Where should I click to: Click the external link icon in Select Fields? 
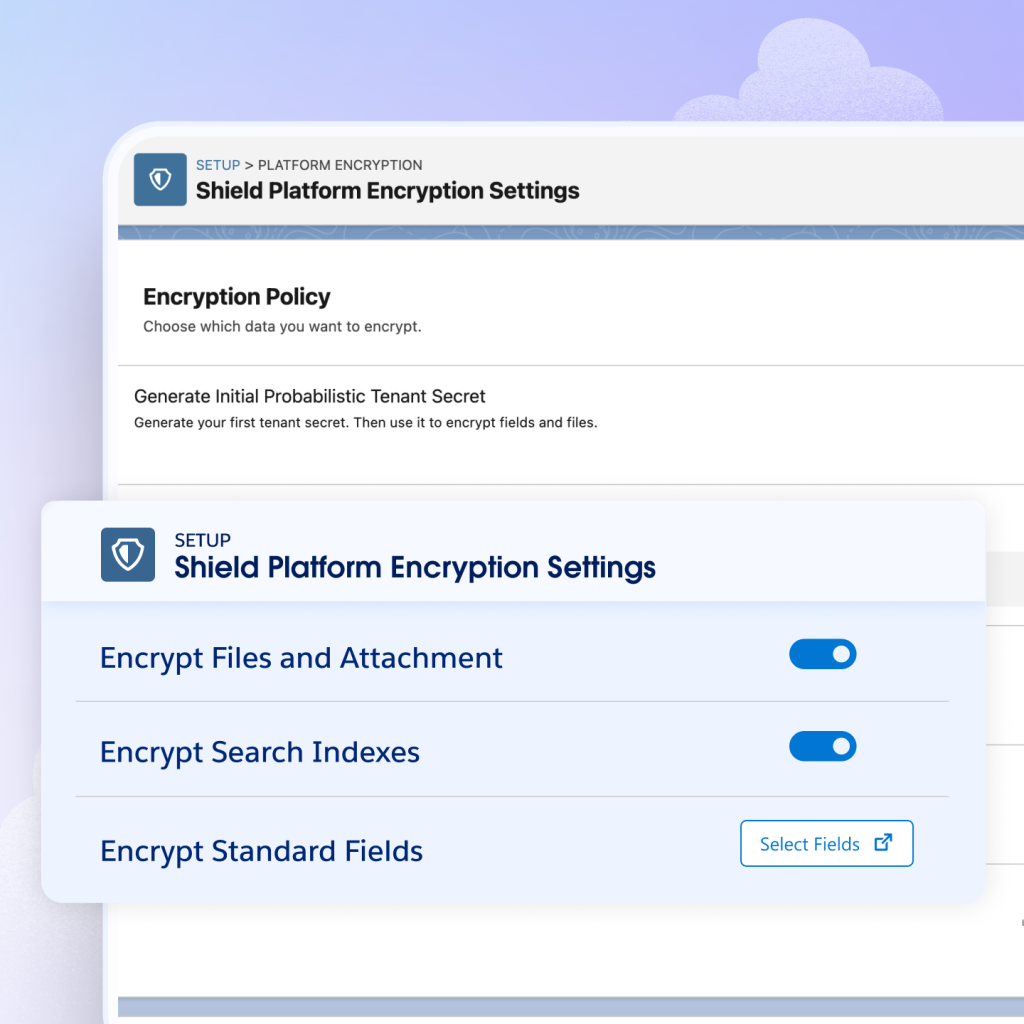click(x=883, y=842)
